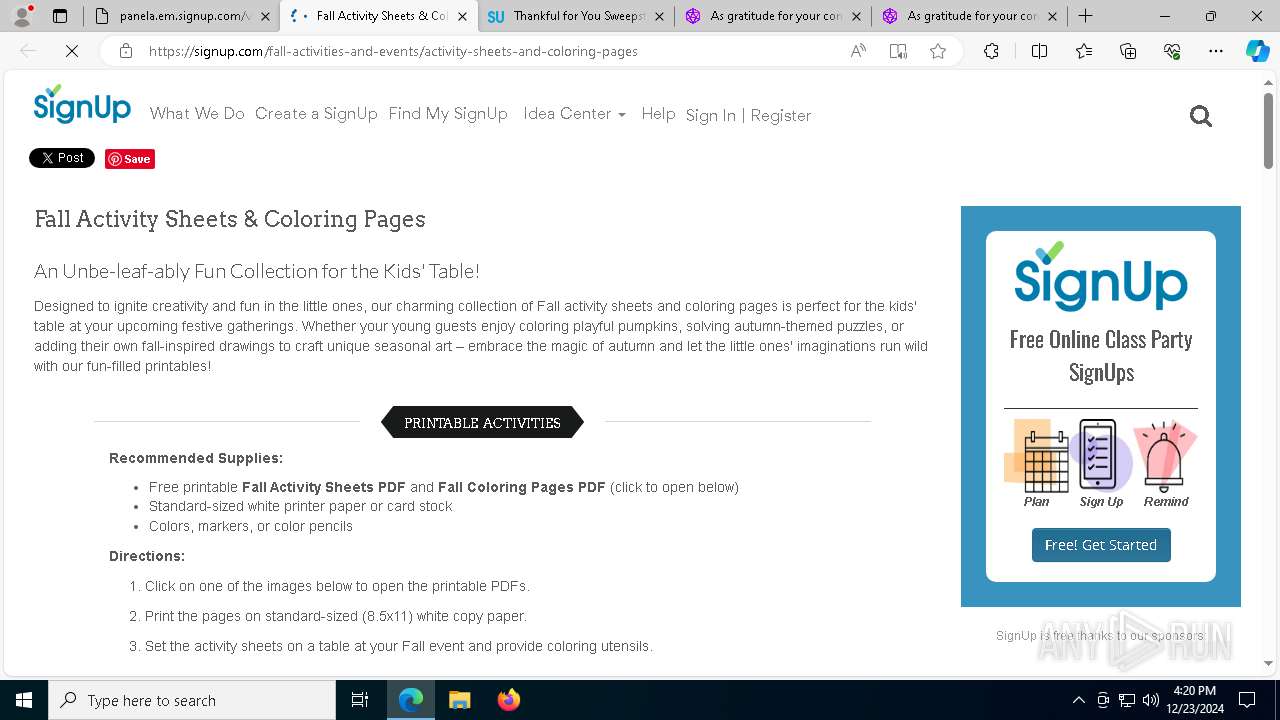The image size is (1280, 720).
Task: Share the page with X Post button
Action: click(62, 158)
